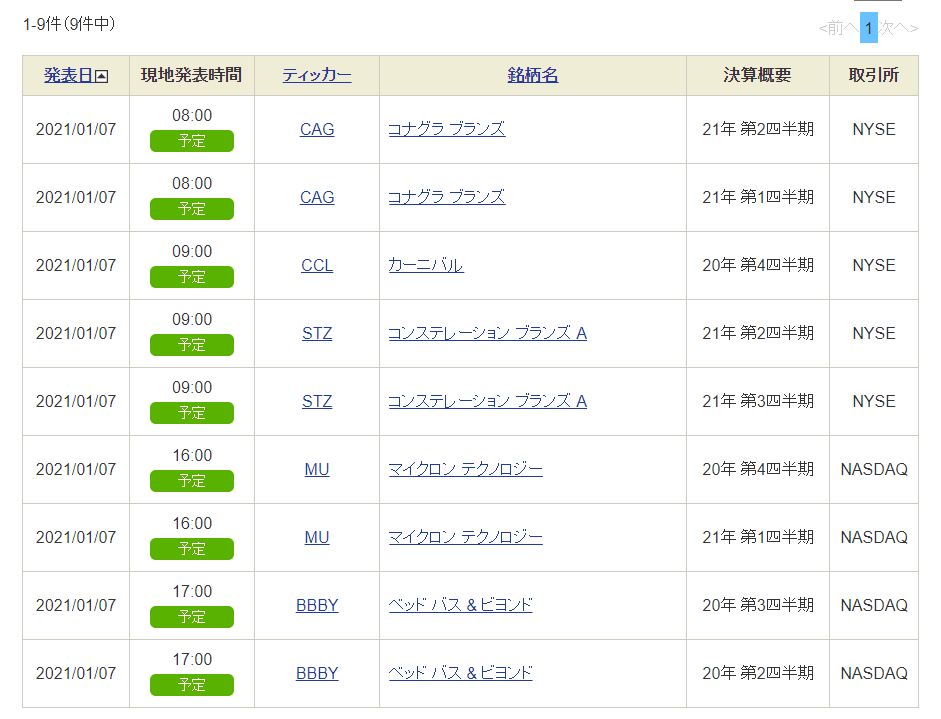Open the CCL ticker link

[x=317, y=265]
